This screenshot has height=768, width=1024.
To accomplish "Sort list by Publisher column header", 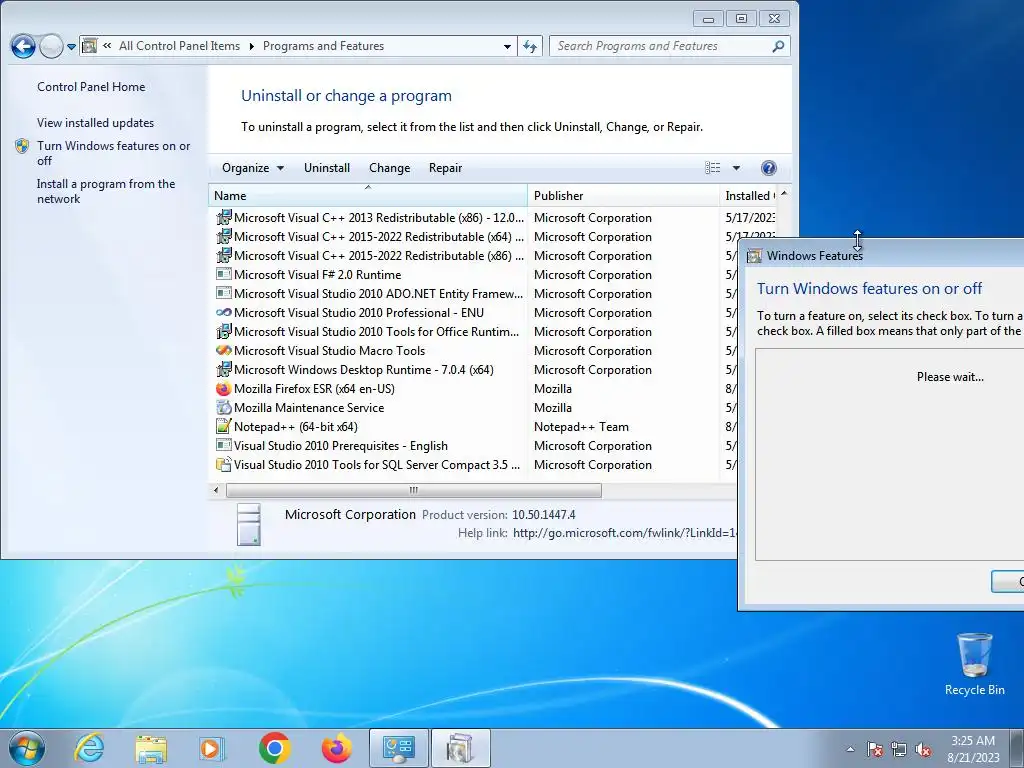I will 623,195.
